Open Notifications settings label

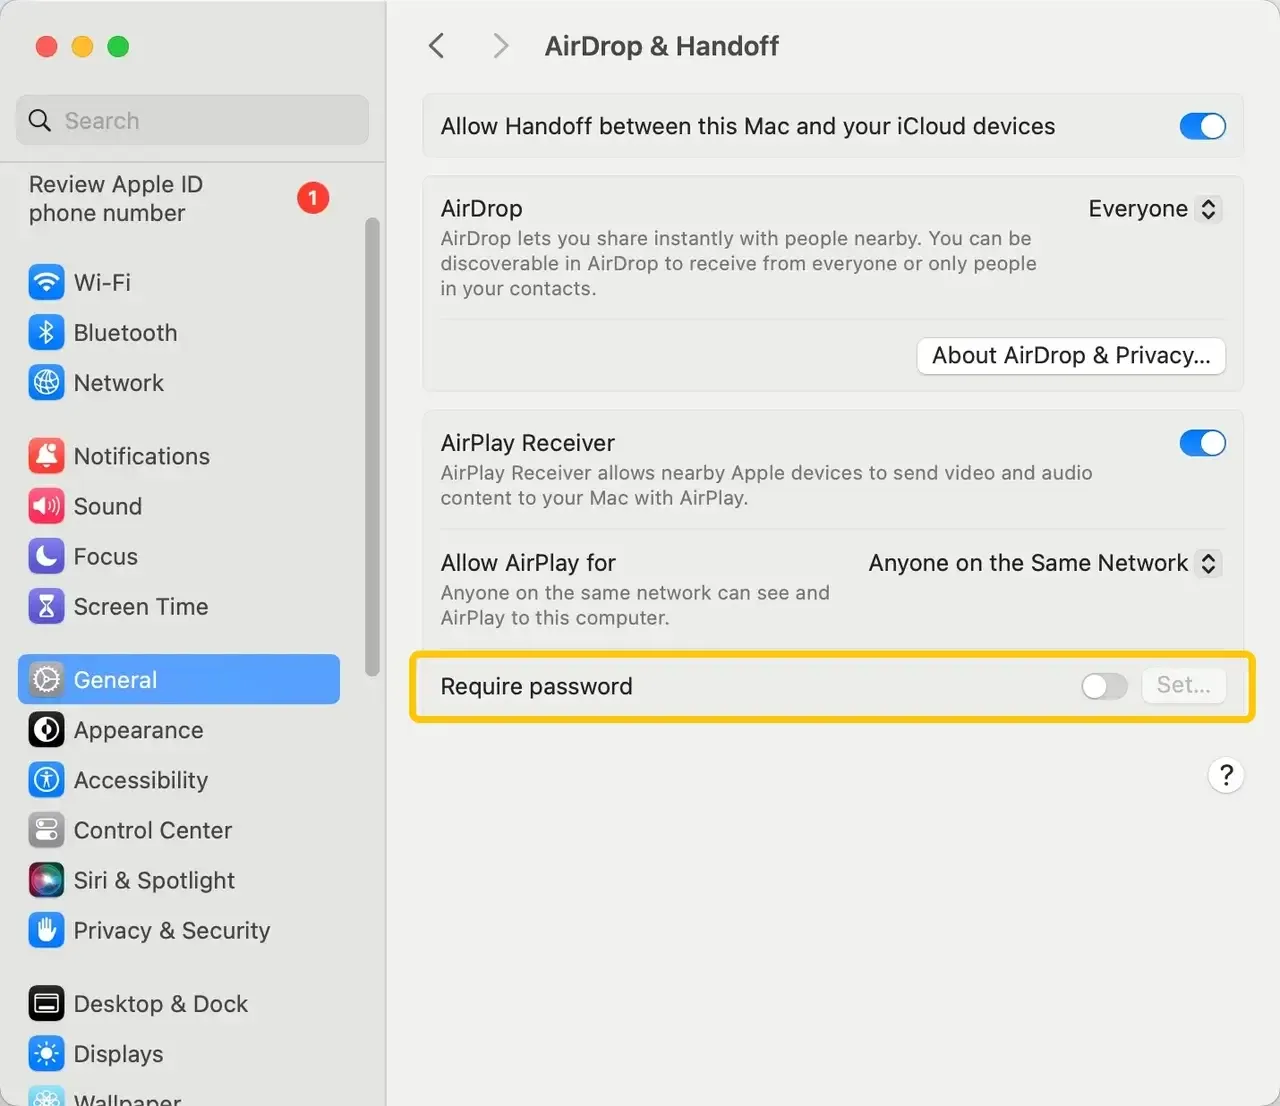pos(142,456)
